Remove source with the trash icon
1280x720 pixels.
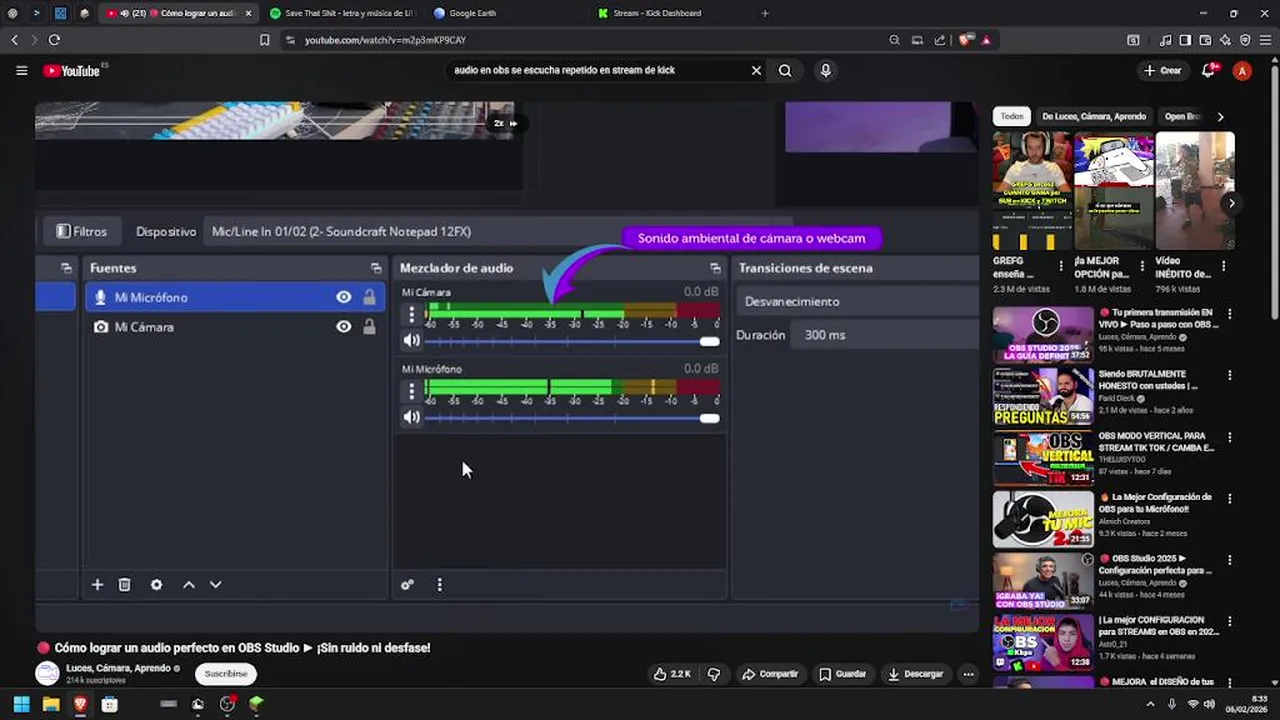click(125, 584)
